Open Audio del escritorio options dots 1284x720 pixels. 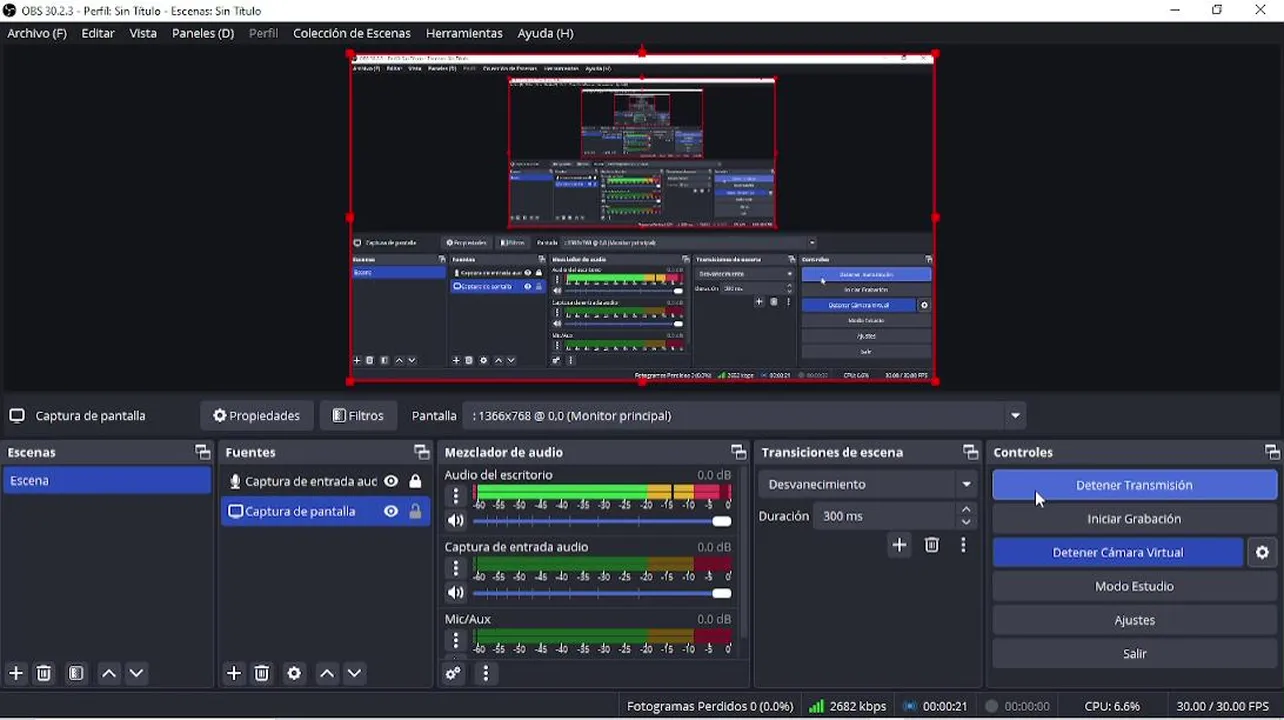[456, 495]
